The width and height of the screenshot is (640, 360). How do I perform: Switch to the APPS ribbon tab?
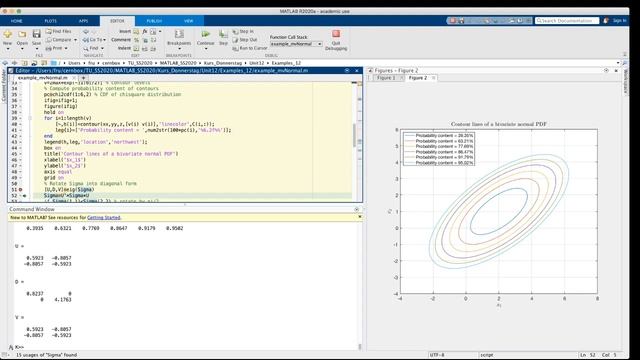coord(83,21)
